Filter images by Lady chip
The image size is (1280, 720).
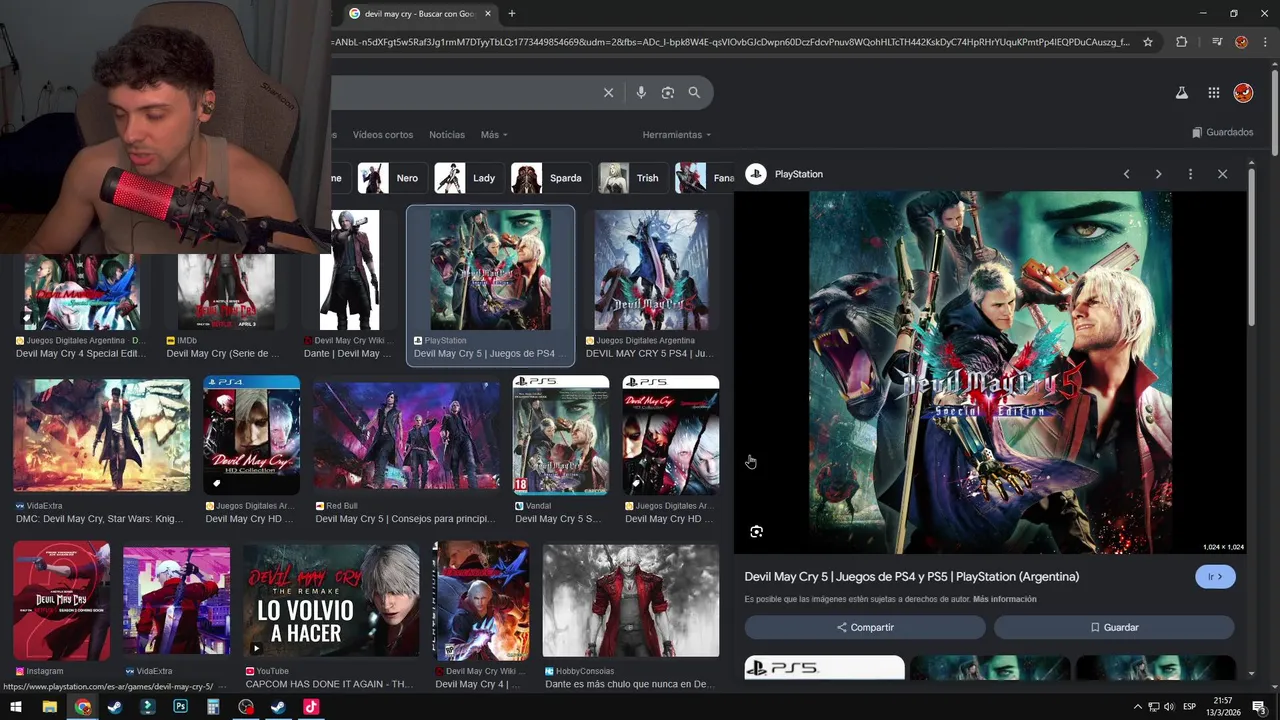coord(467,178)
